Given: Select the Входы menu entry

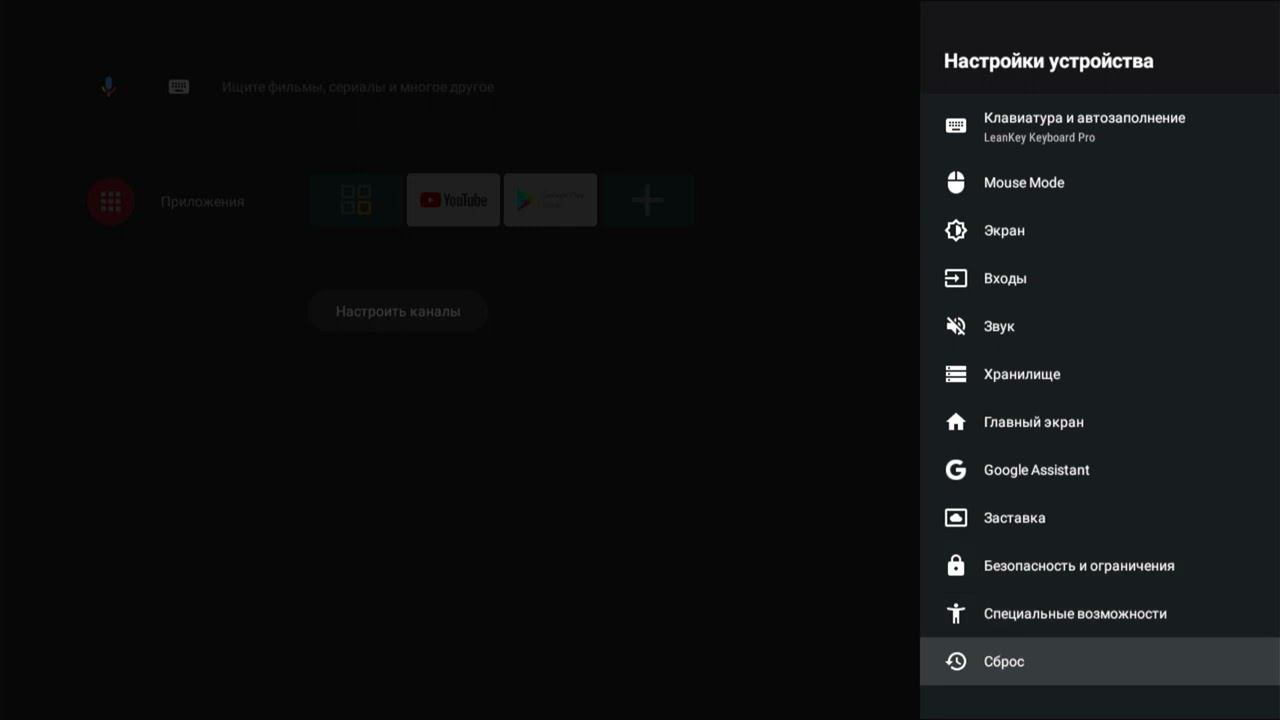Looking at the screenshot, I should [x=1100, y=278].
